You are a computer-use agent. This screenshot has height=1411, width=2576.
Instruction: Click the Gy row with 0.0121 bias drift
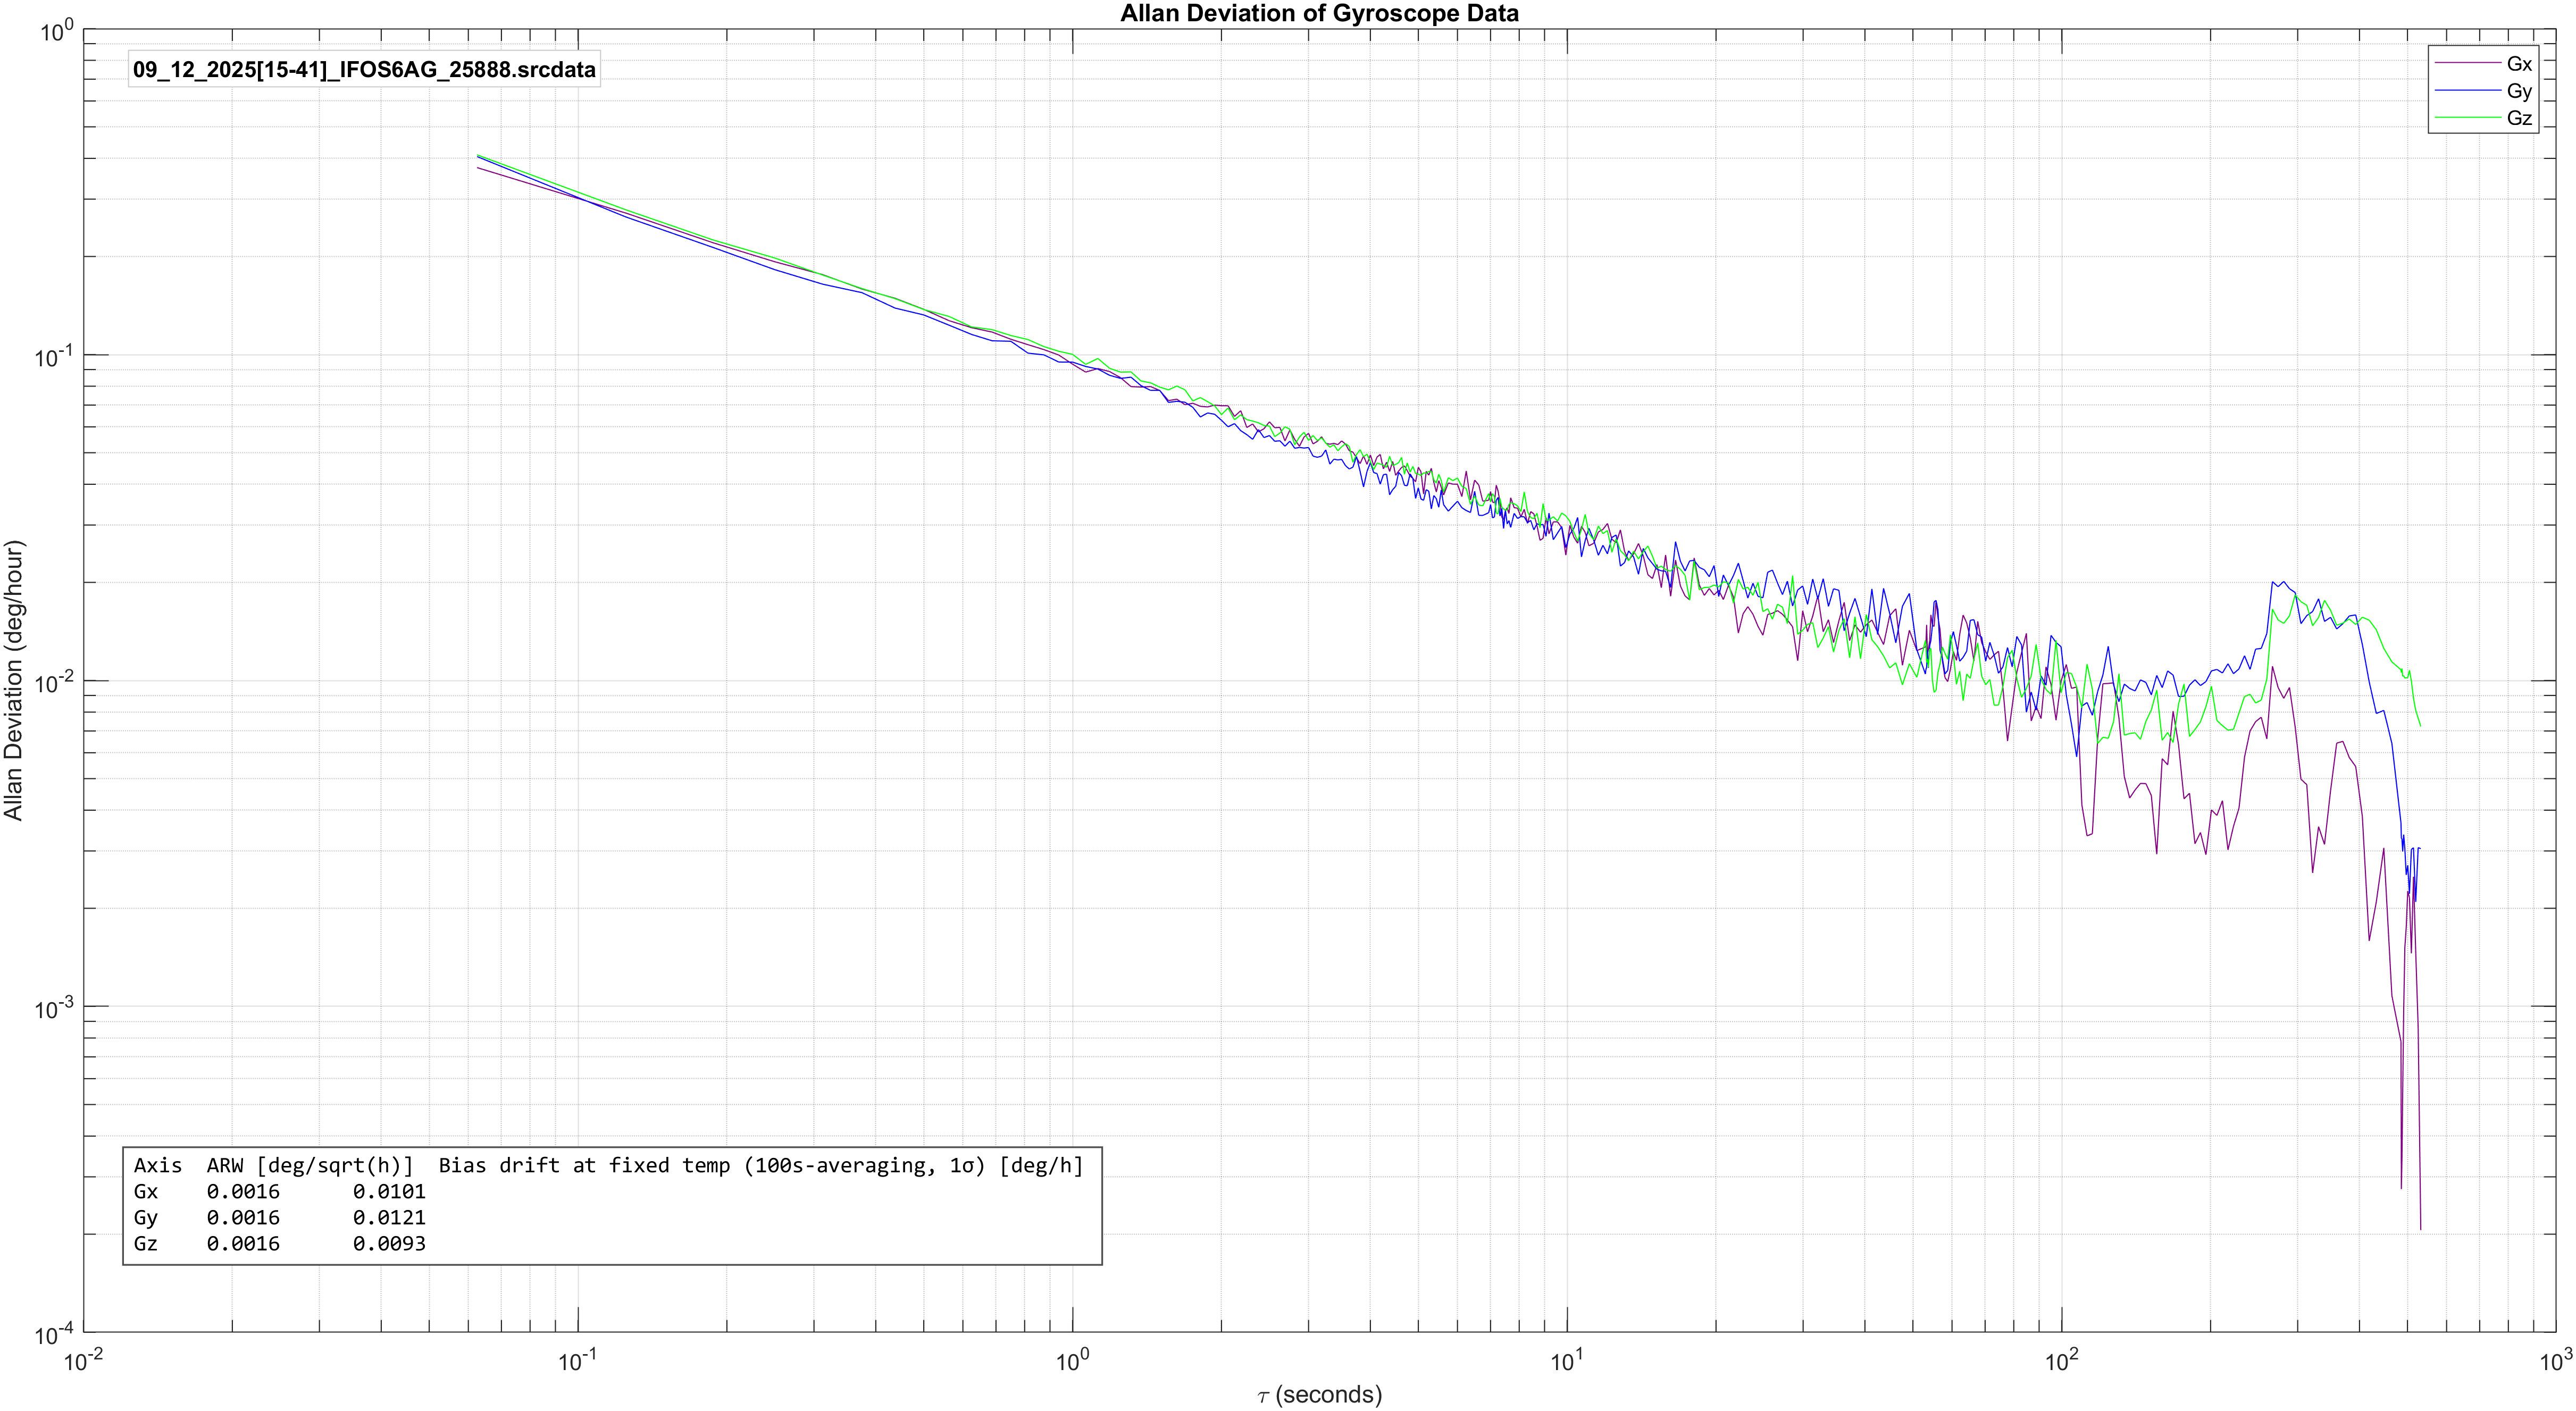[x=280, y=1217]
